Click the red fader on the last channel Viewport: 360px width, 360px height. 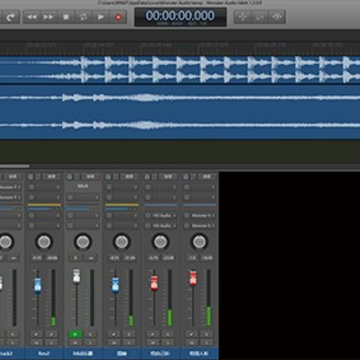pos(192,278)
